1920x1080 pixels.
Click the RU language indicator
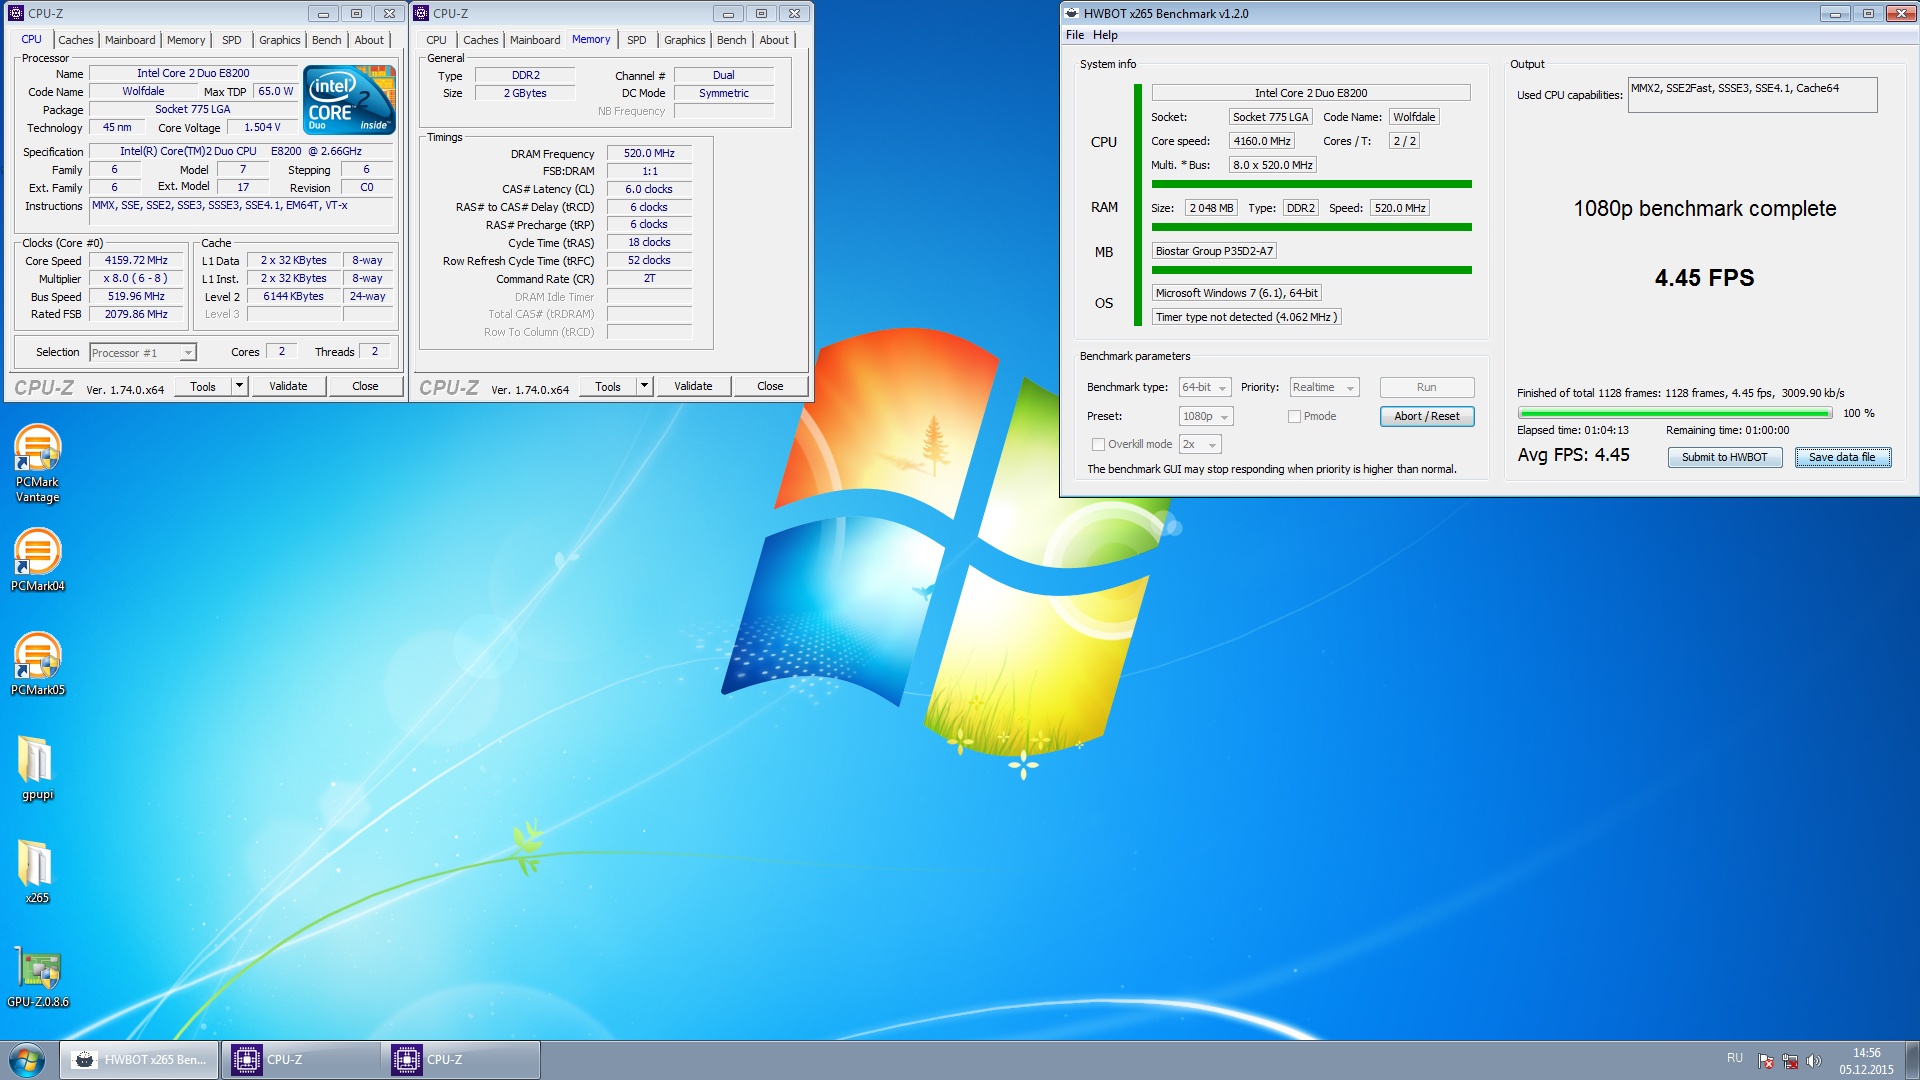(1735, 1058)
